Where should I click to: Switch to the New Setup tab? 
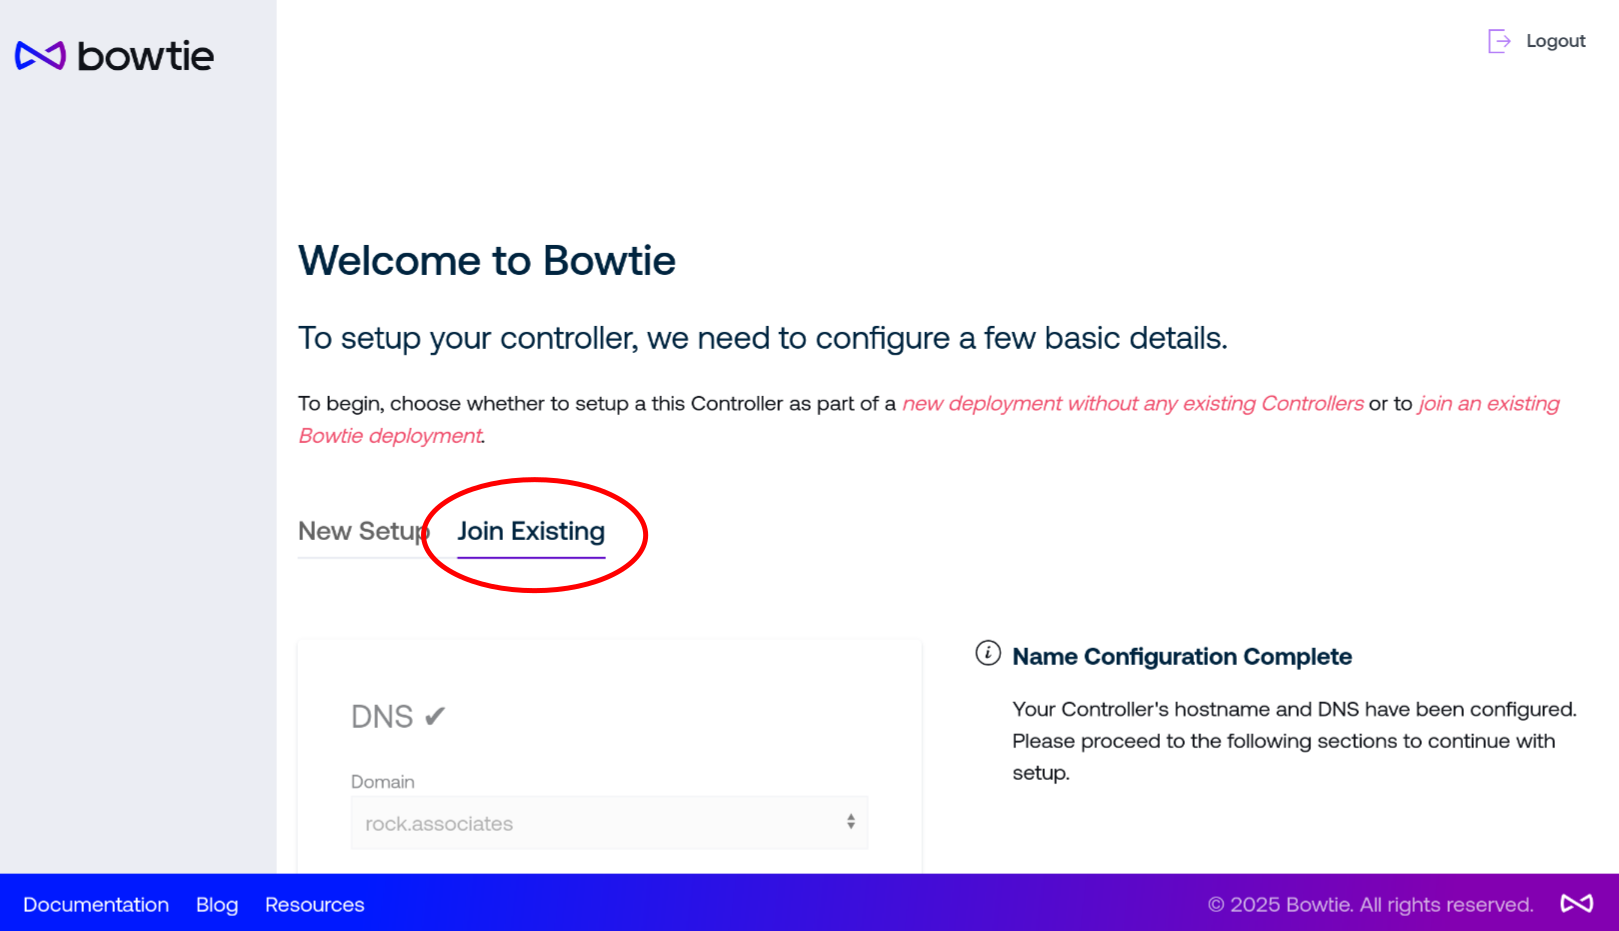[x=364, y=531]
